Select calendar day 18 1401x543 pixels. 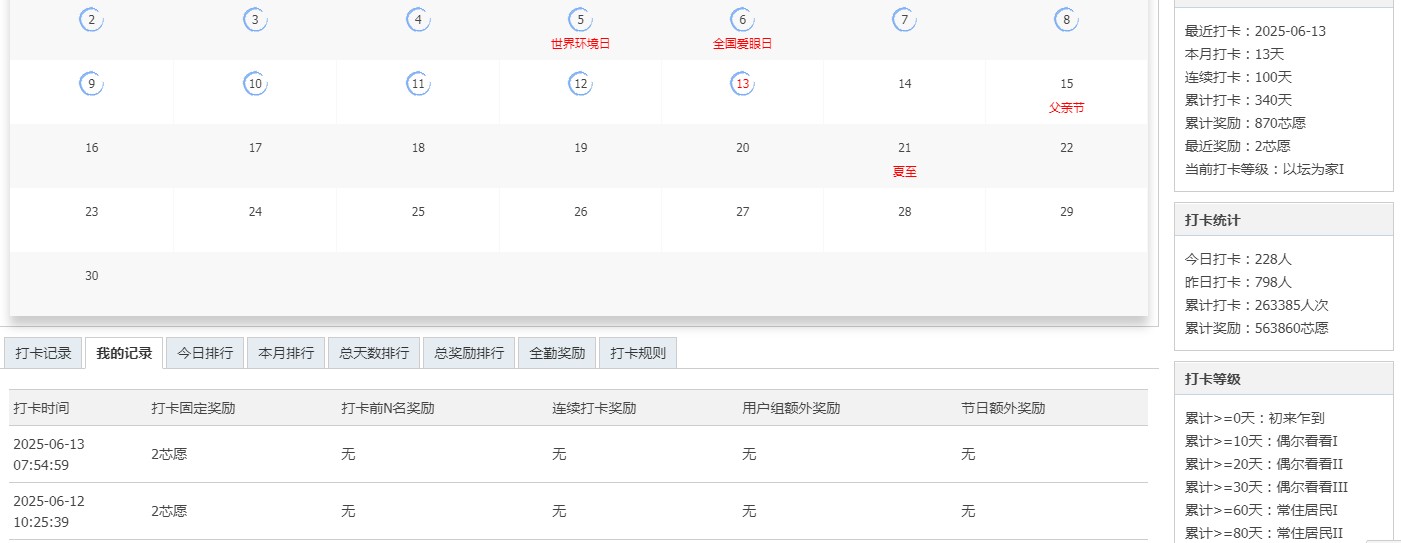[418, 148]
